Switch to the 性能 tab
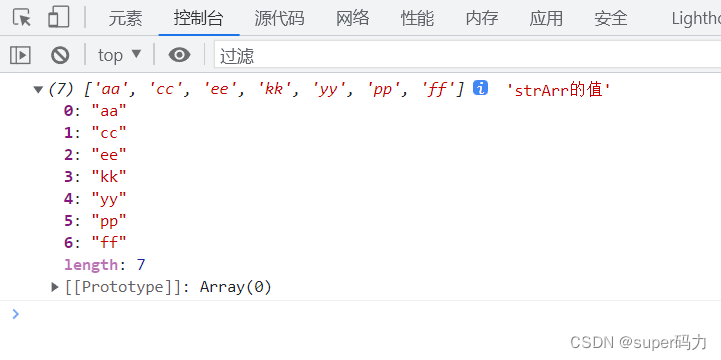 pos(417,18)
